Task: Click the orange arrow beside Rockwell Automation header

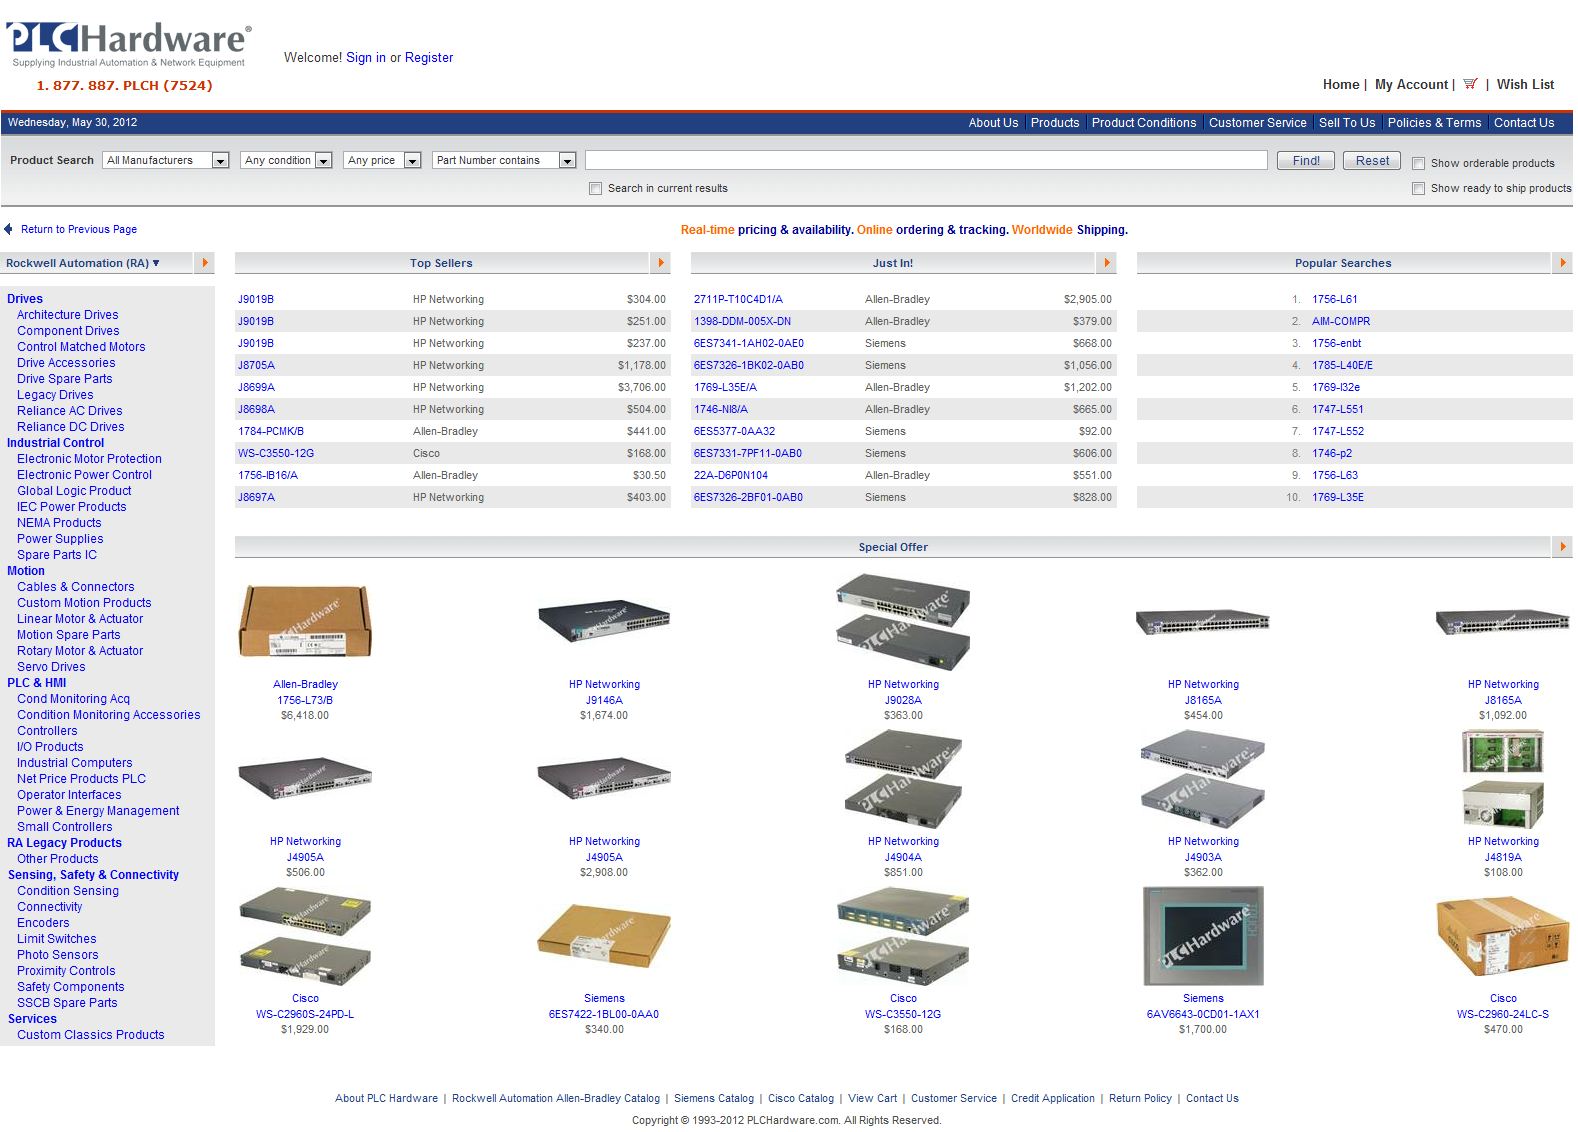Action: pos(205,263)
